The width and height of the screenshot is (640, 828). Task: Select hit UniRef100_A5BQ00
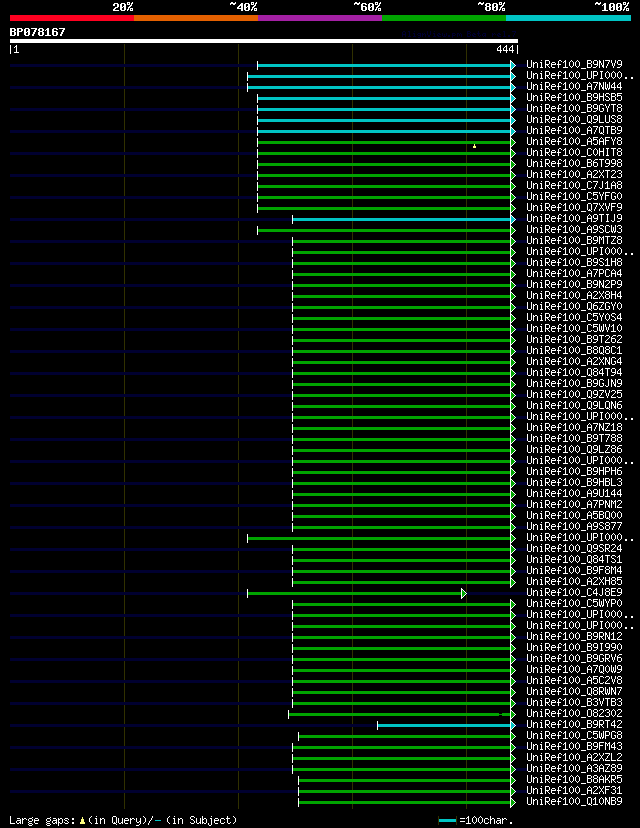574,515
